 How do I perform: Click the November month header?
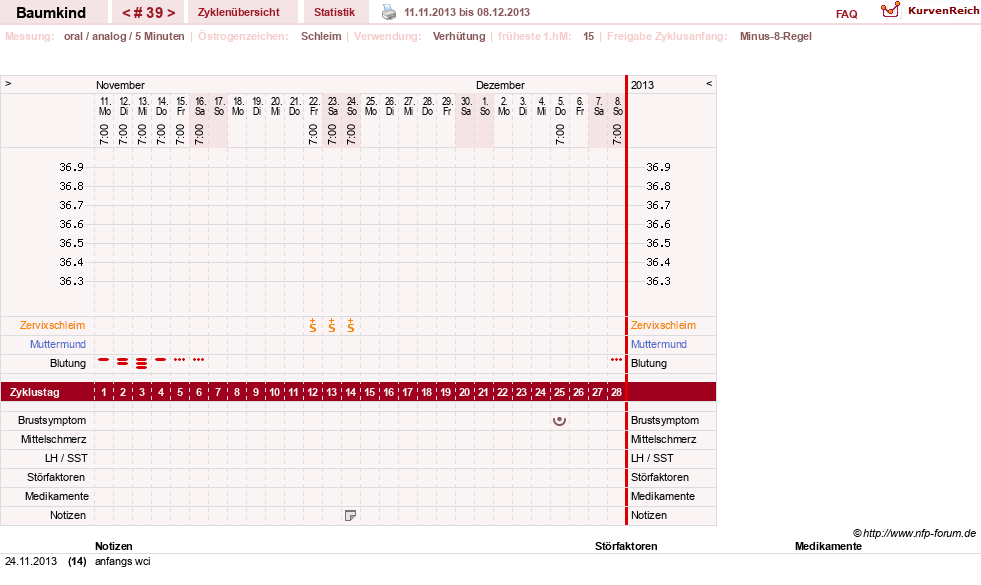(120, 85)
